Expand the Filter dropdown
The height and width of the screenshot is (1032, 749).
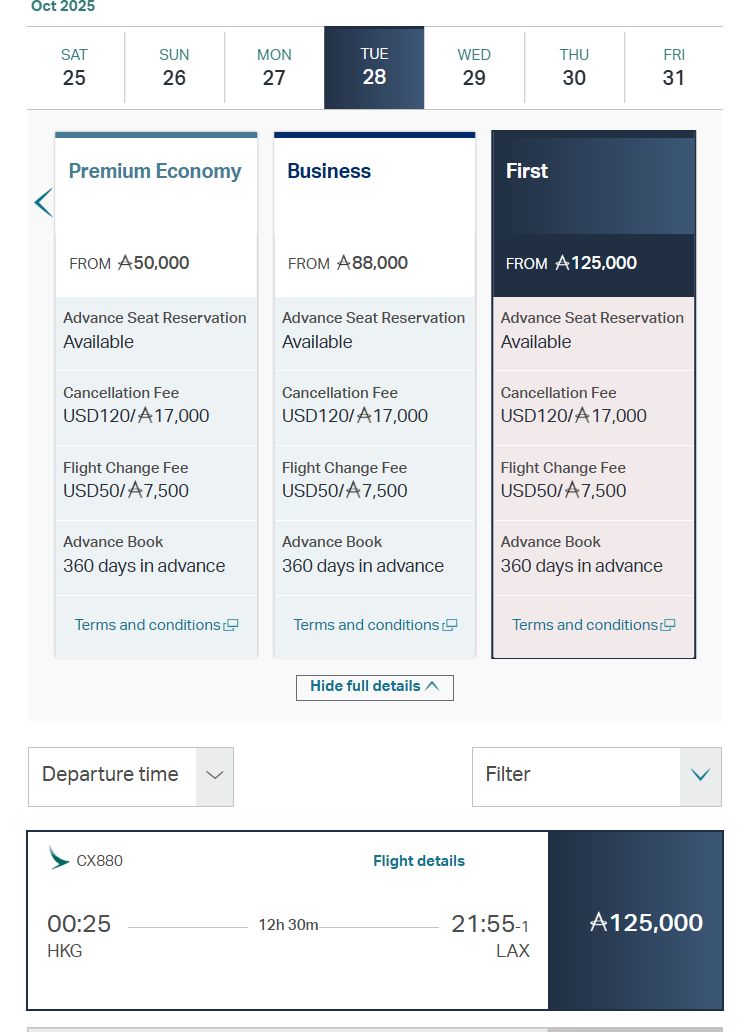tap(596, 776)
